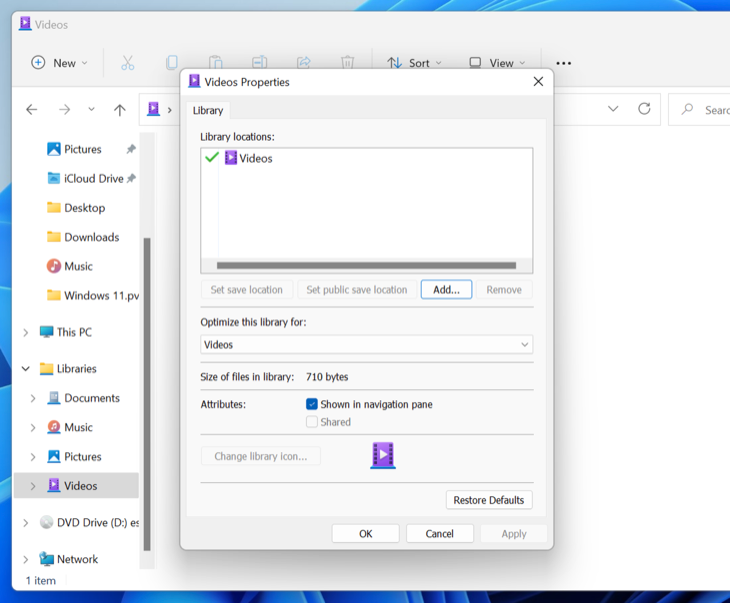Refresh the Explorer window
This screenshot has width=730, height=603.
[x=644, y=109]
